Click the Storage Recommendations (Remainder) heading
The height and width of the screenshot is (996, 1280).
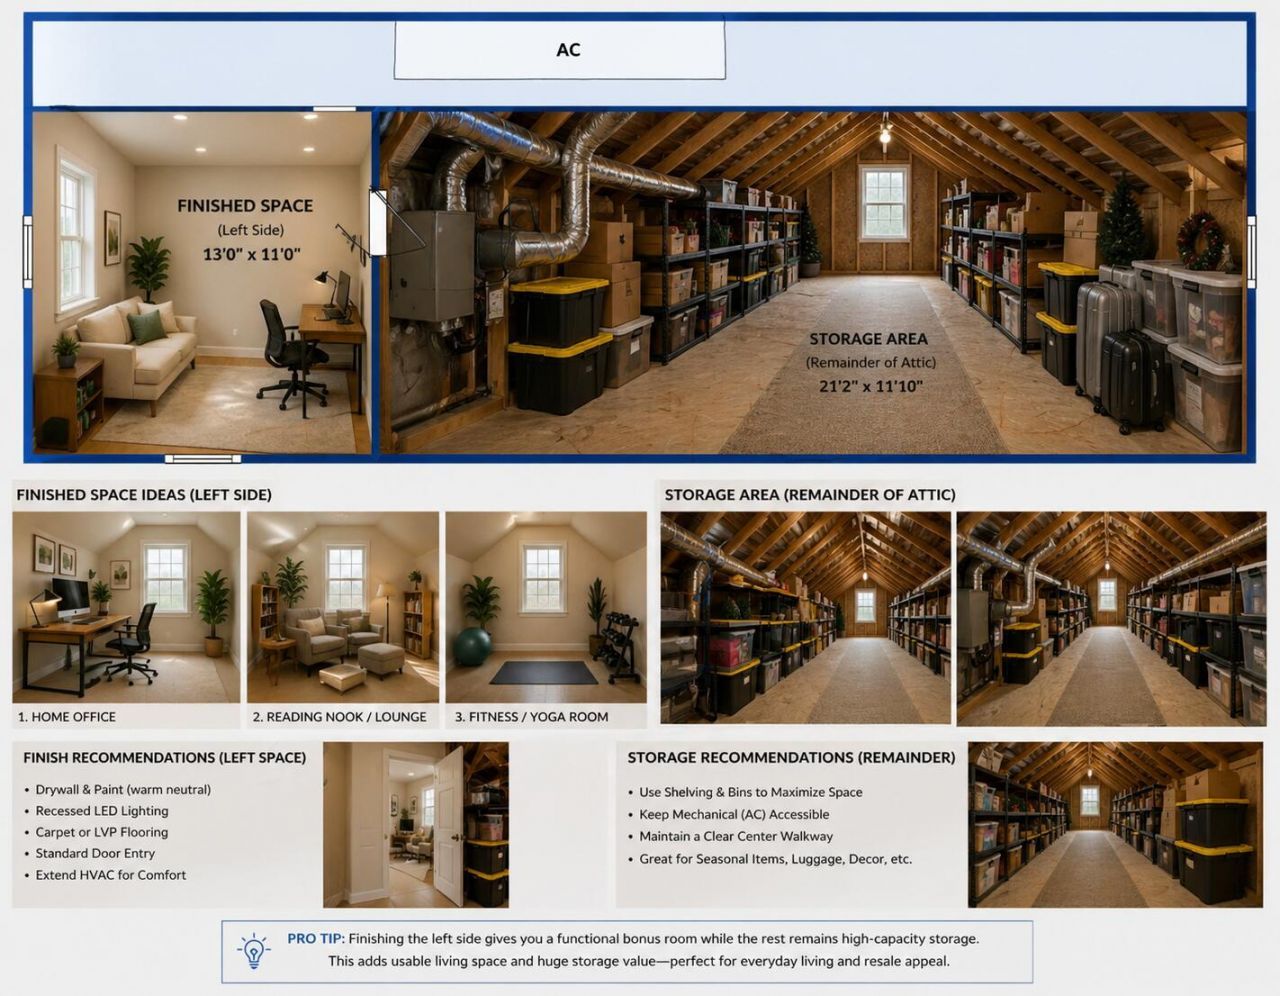point(791,758)
